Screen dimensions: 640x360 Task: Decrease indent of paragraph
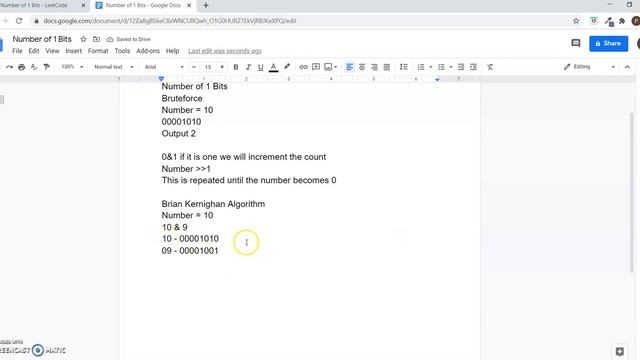pos(461,67)
